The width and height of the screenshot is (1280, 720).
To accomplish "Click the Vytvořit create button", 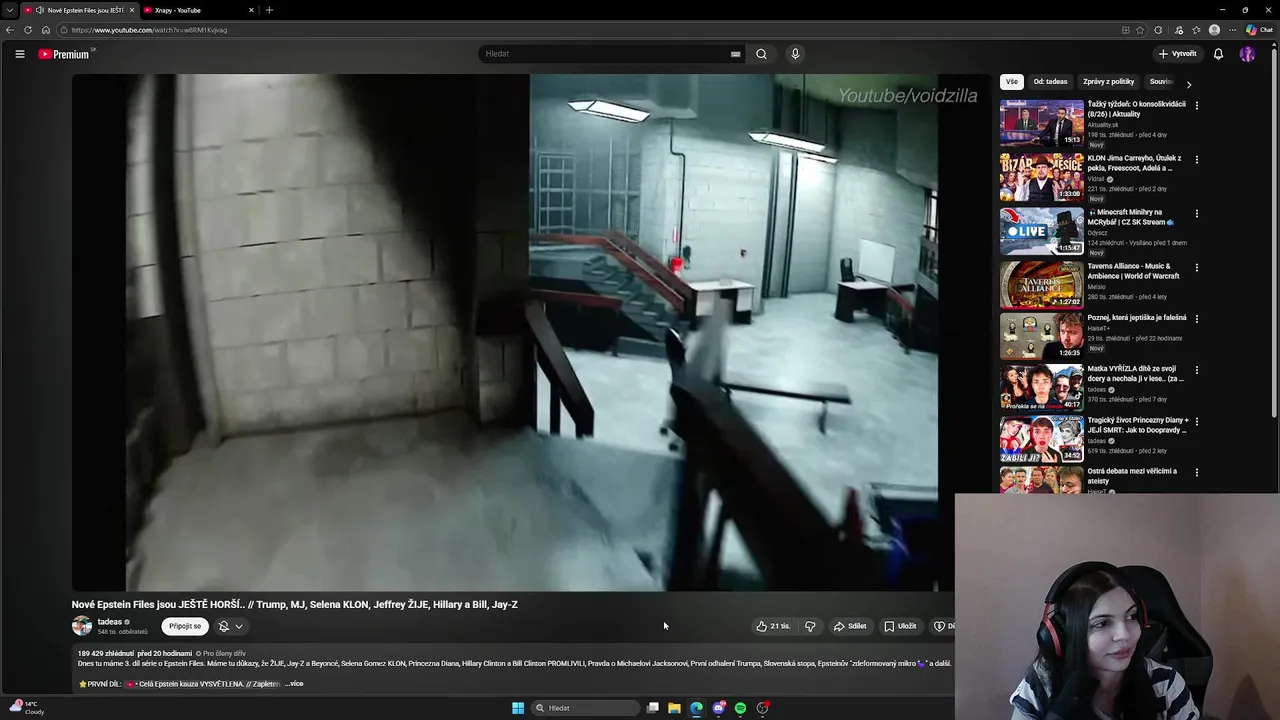I will 1177,54.
